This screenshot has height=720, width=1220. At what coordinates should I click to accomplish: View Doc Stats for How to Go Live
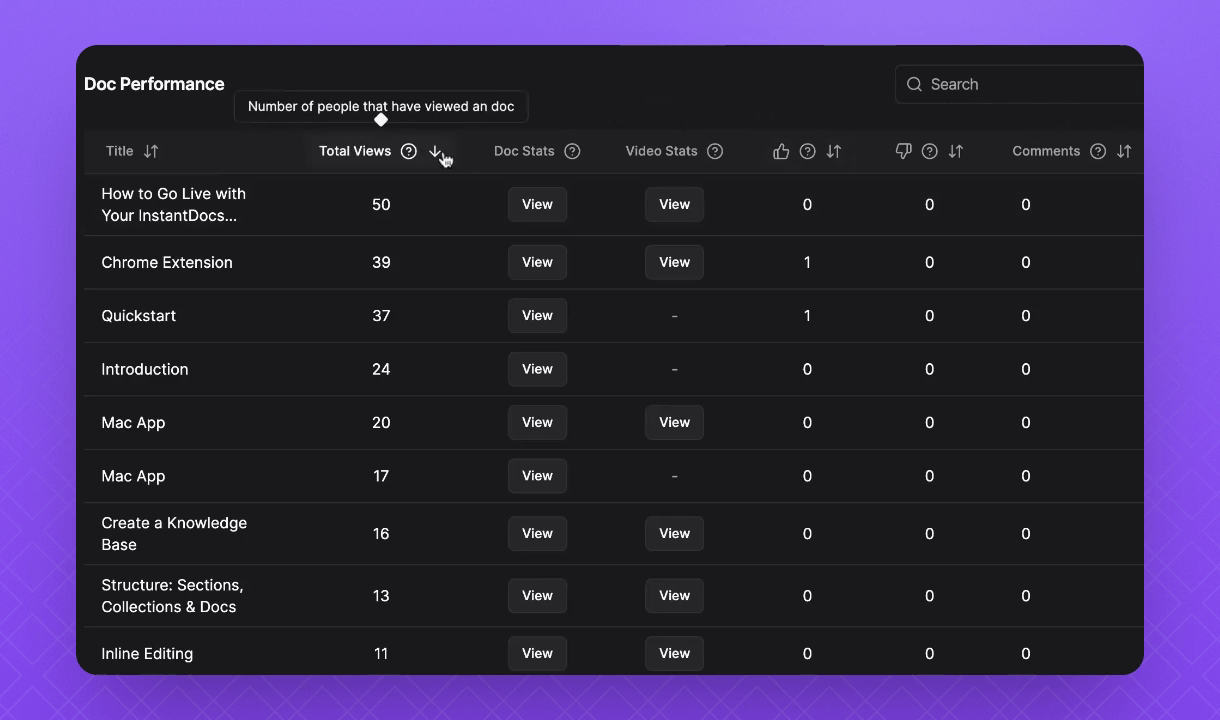537,204
